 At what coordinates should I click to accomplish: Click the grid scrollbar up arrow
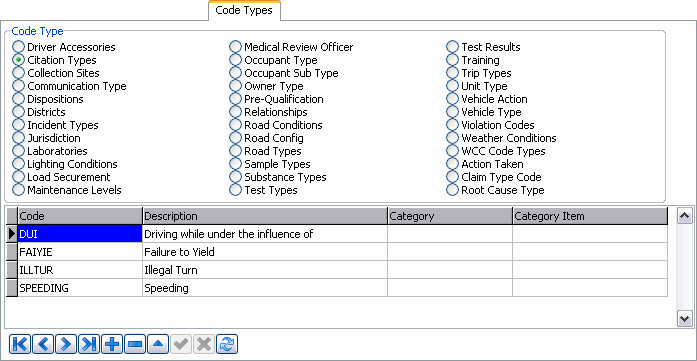[685, 216]
